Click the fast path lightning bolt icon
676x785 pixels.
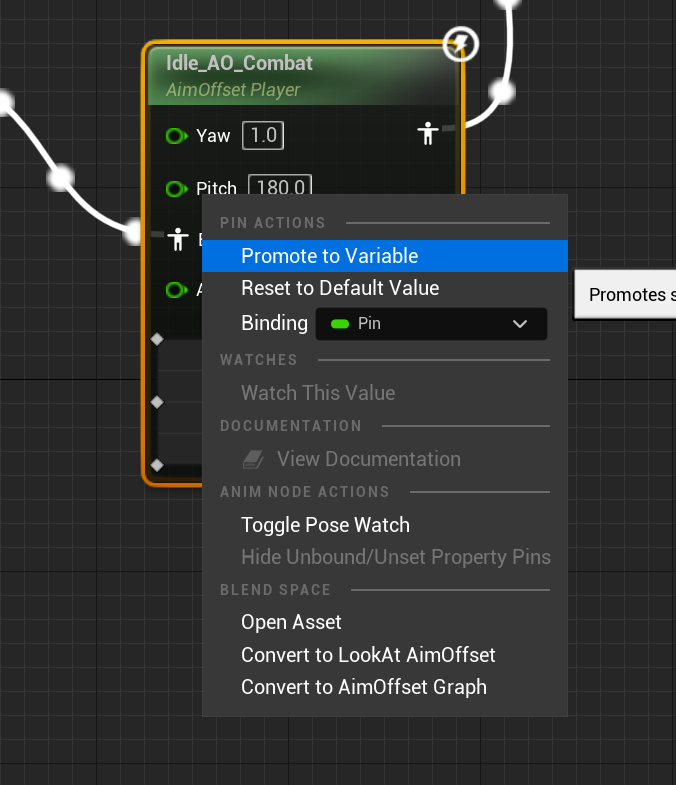[x=461, y=44]
